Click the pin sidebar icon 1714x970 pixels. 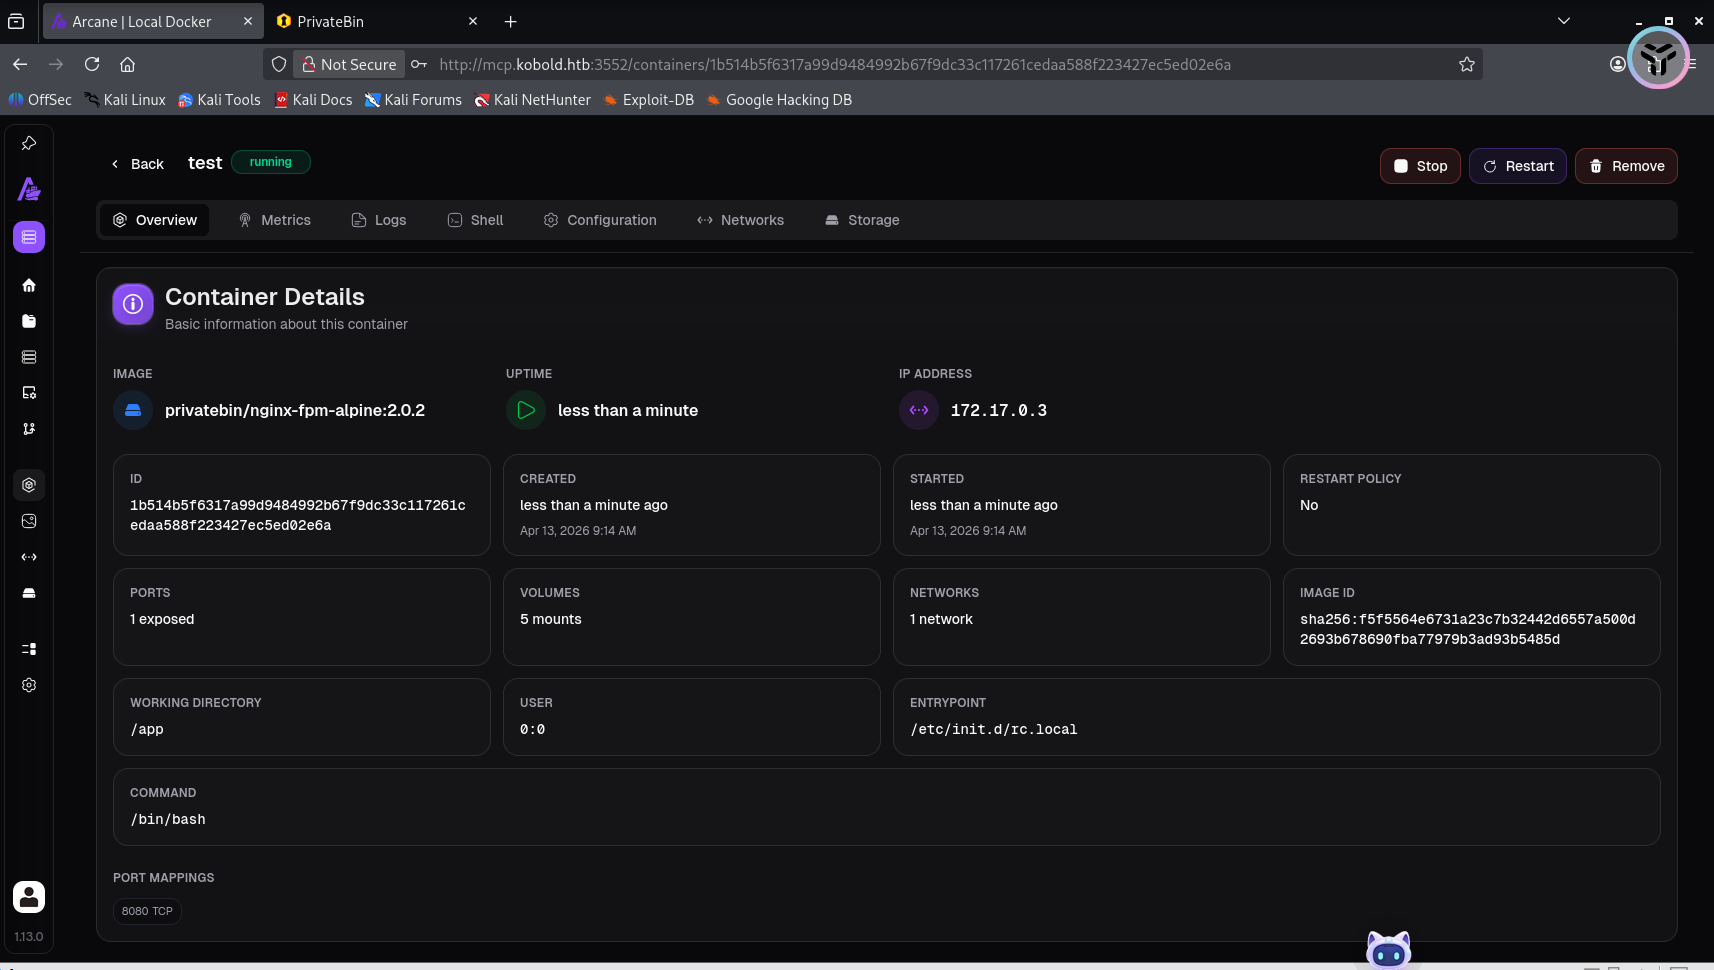coord(29,143)
